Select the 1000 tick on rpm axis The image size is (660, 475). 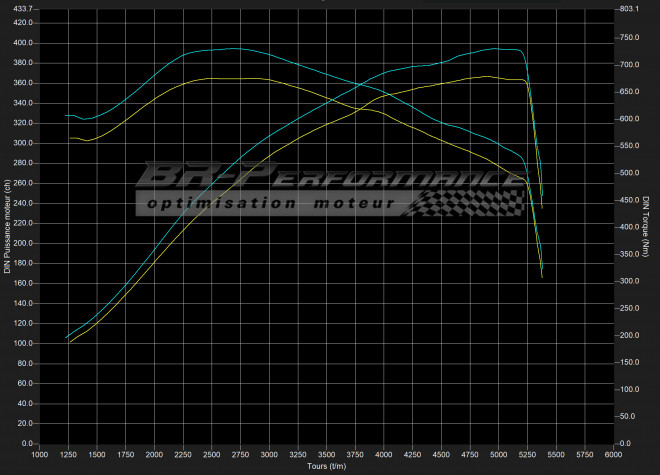click(39, 454)
